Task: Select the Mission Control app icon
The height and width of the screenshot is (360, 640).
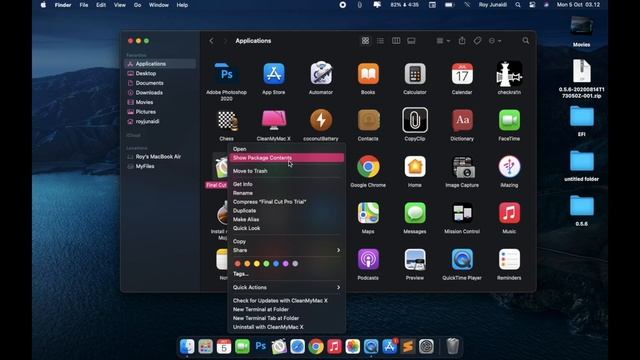Action: (462, 213)
